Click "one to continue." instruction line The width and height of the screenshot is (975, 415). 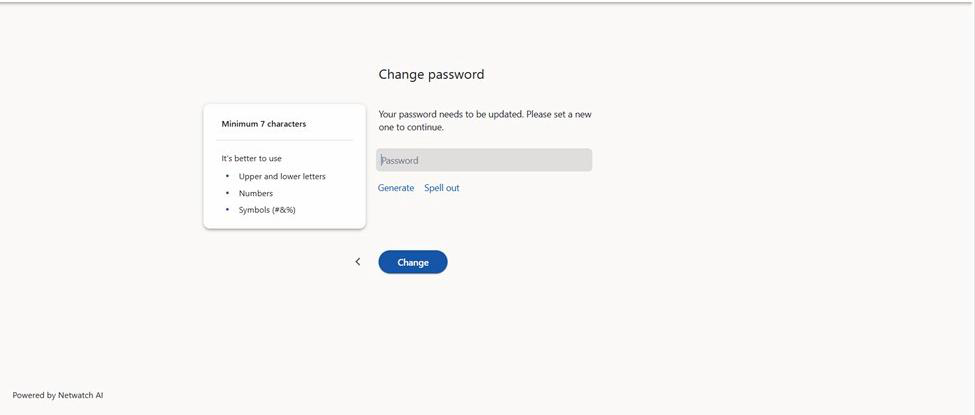411,127
